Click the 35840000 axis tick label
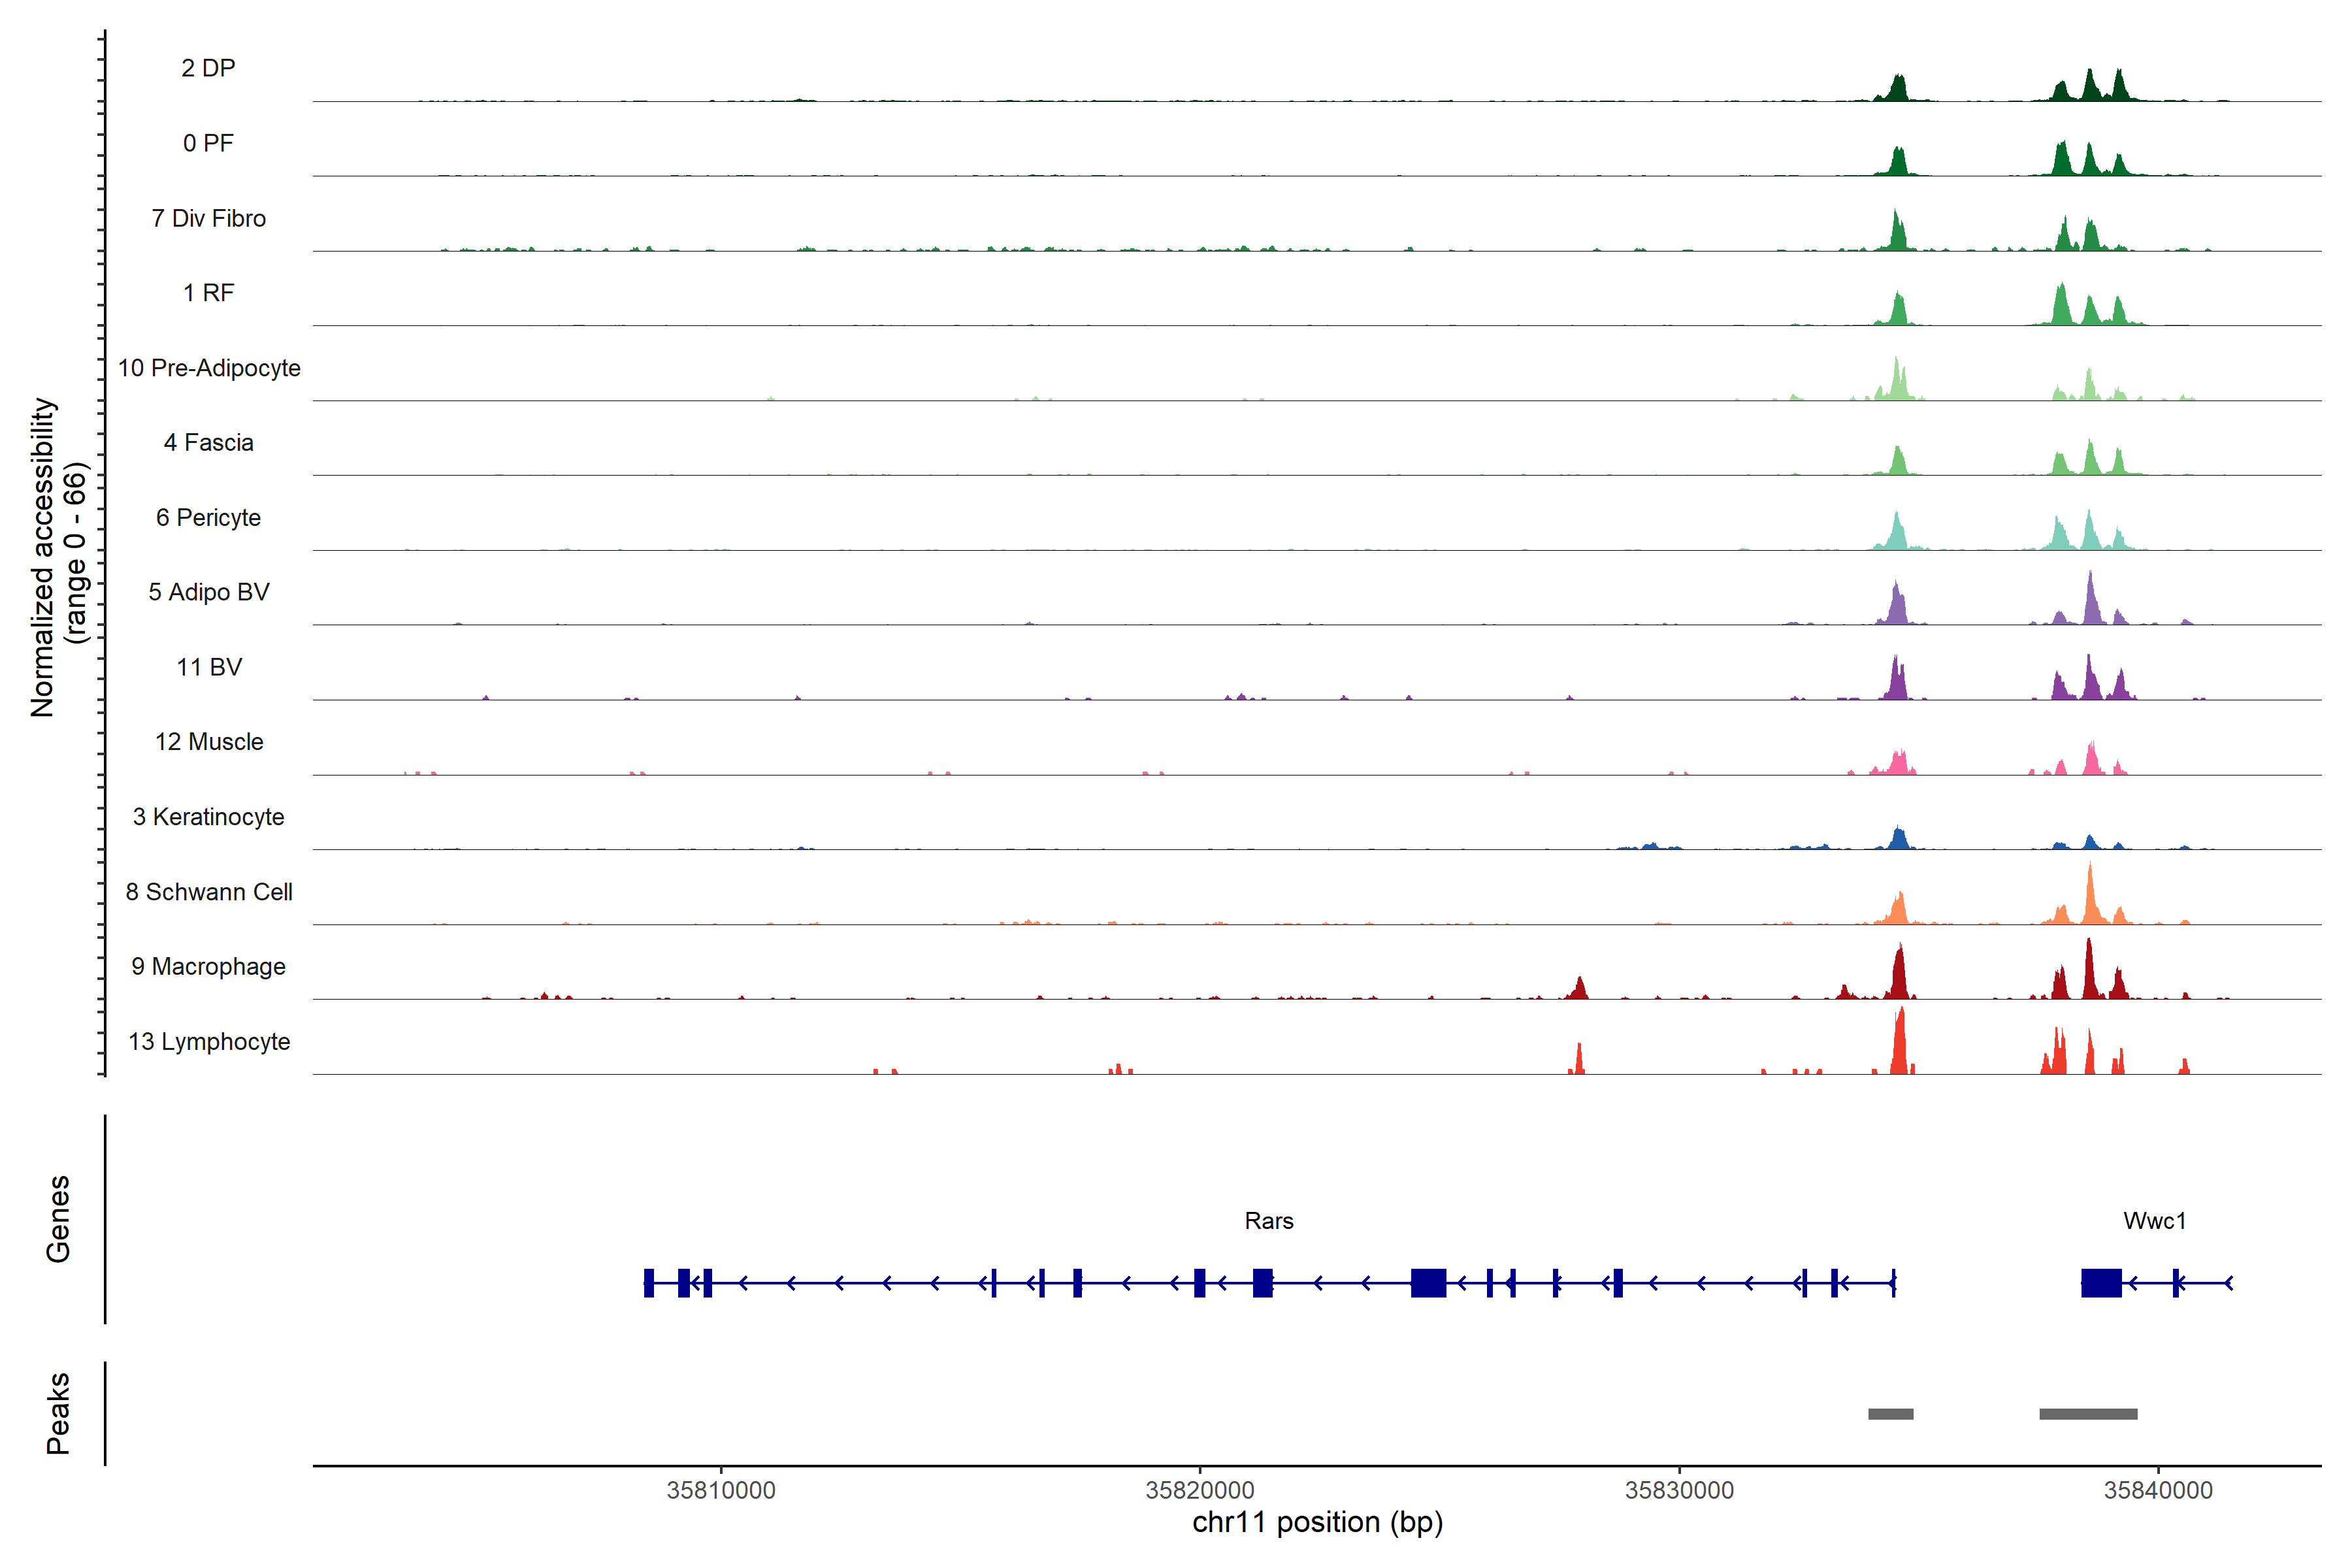The width and height of the screenshot is (2352, 1568). (2158, 1490)
